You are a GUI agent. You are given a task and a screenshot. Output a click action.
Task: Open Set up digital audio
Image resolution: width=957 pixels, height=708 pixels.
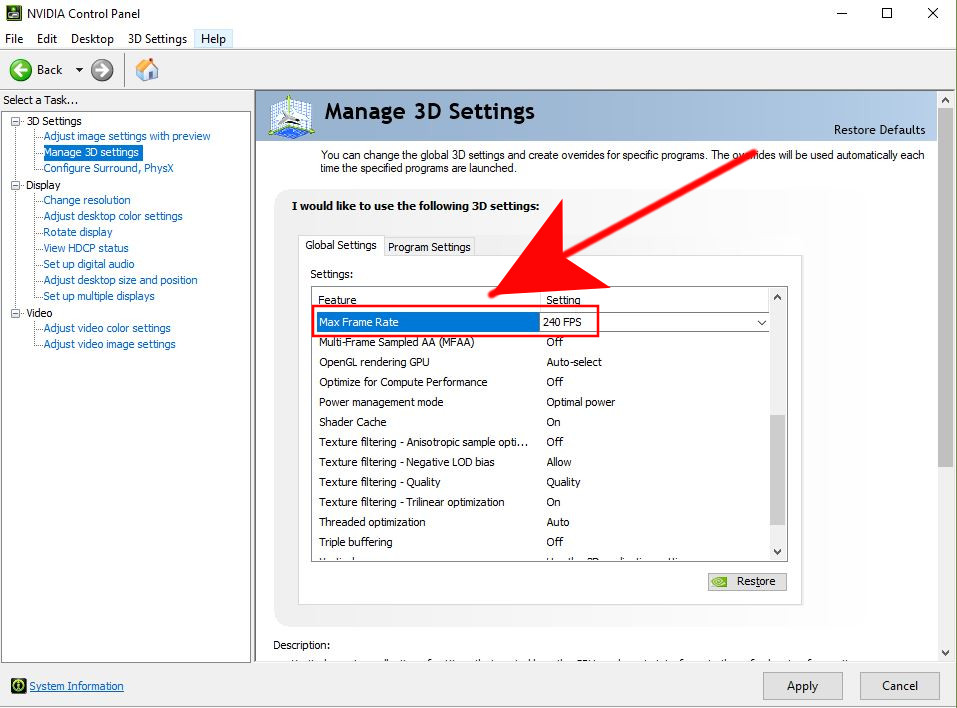tap(89, 264)
